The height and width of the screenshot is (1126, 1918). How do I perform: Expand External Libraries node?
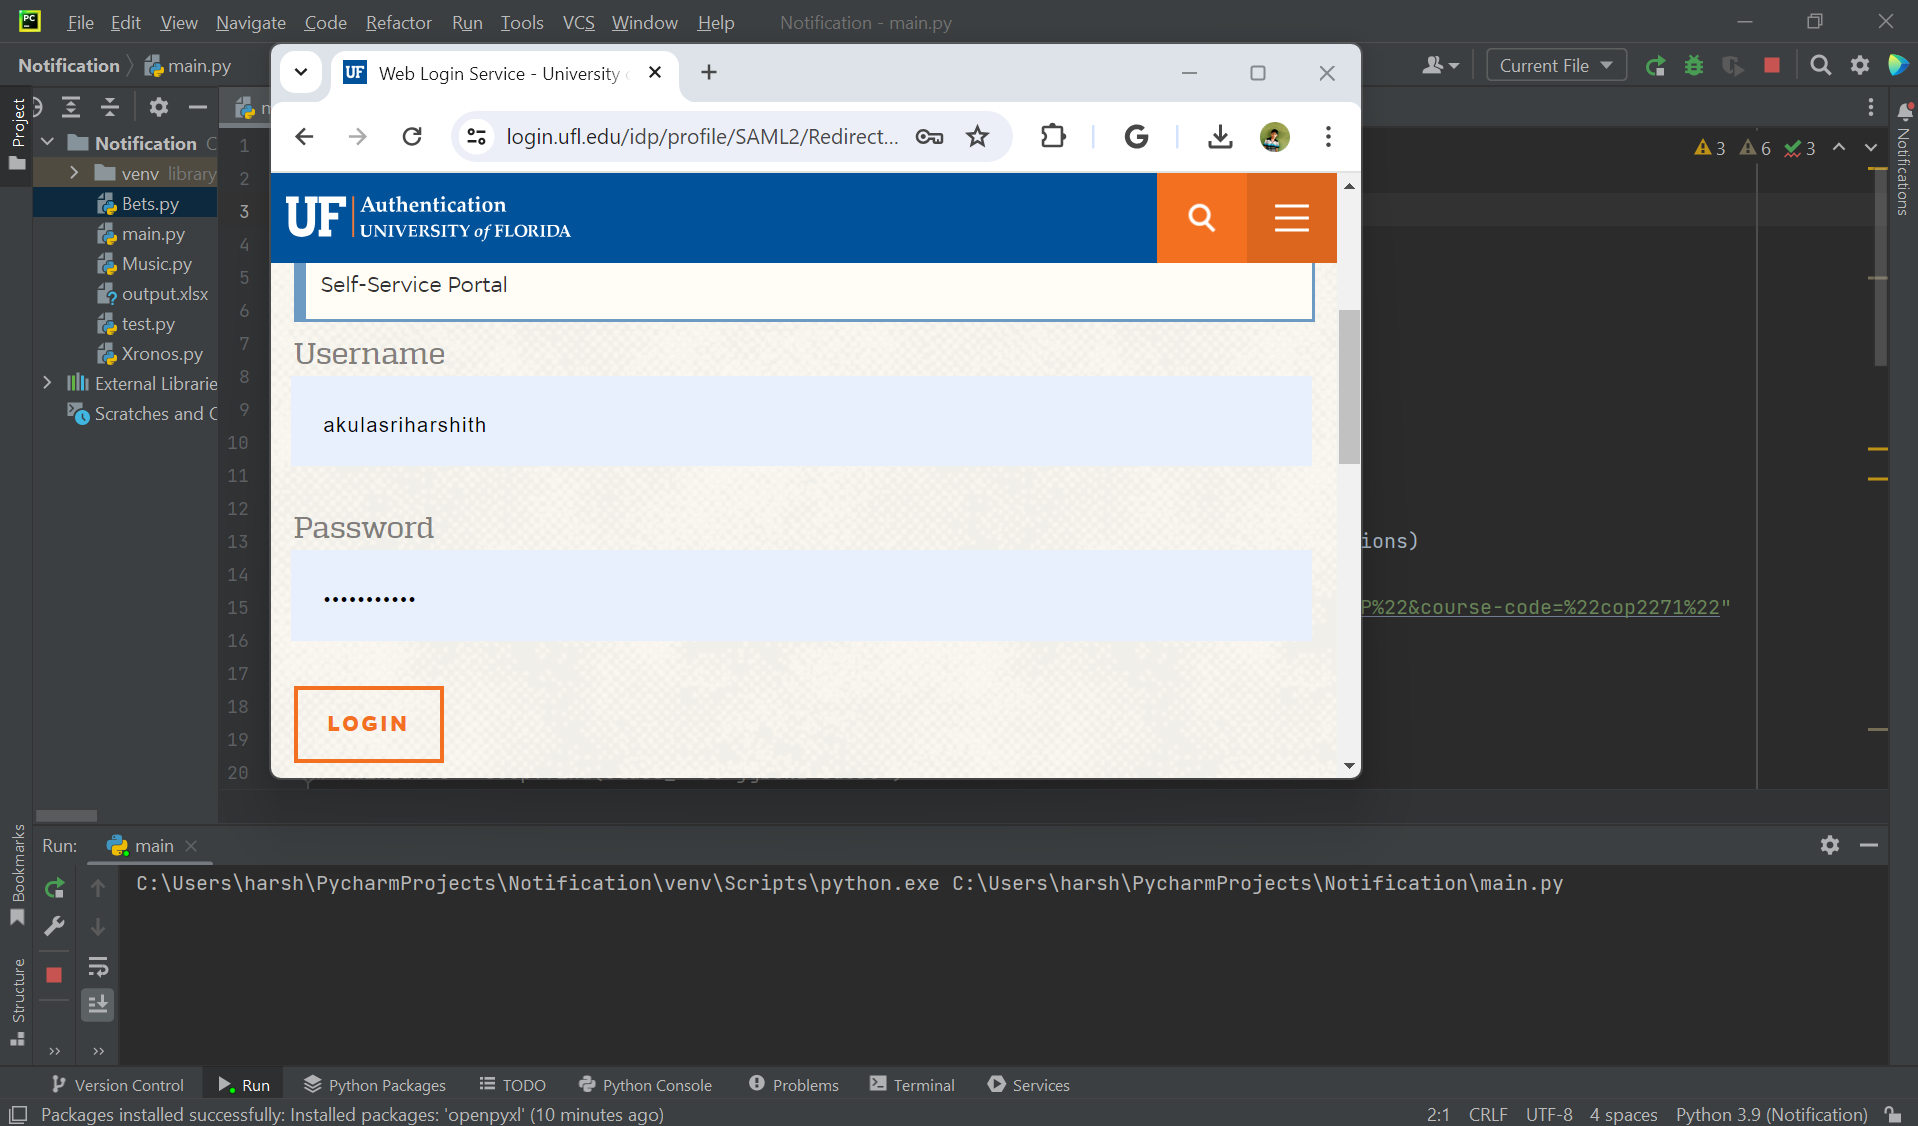47,383
